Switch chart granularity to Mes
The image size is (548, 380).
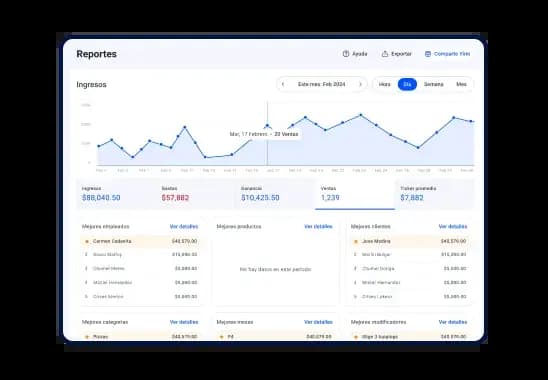(x=461, y=84)
